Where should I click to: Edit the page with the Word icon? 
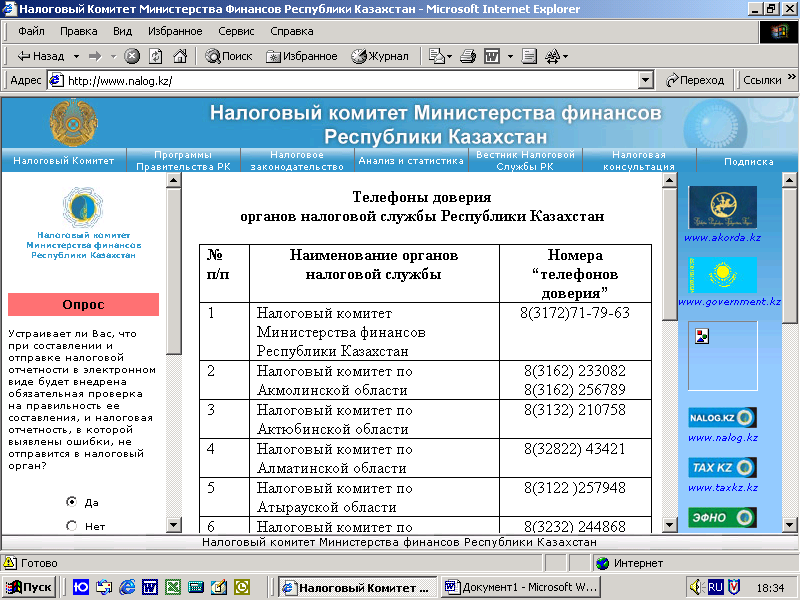492,56
